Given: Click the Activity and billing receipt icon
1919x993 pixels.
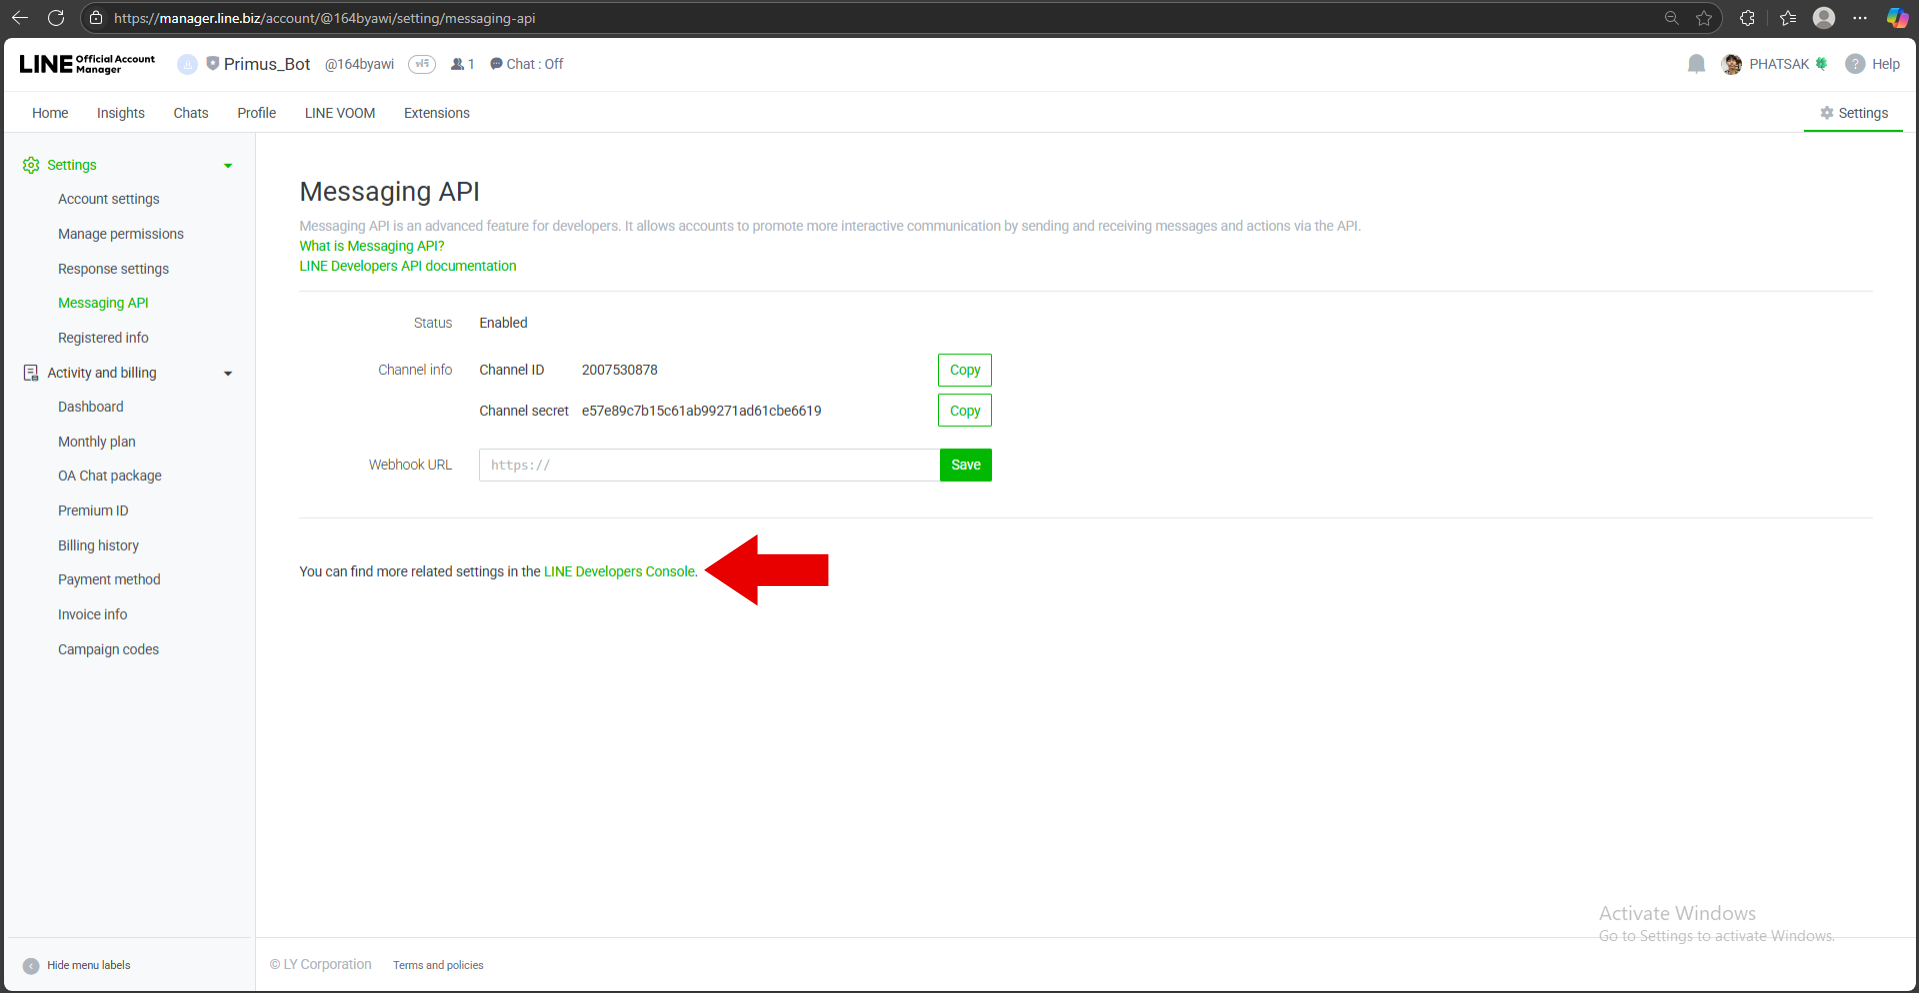Looking at the screenshot, I should tap(31, 373).
